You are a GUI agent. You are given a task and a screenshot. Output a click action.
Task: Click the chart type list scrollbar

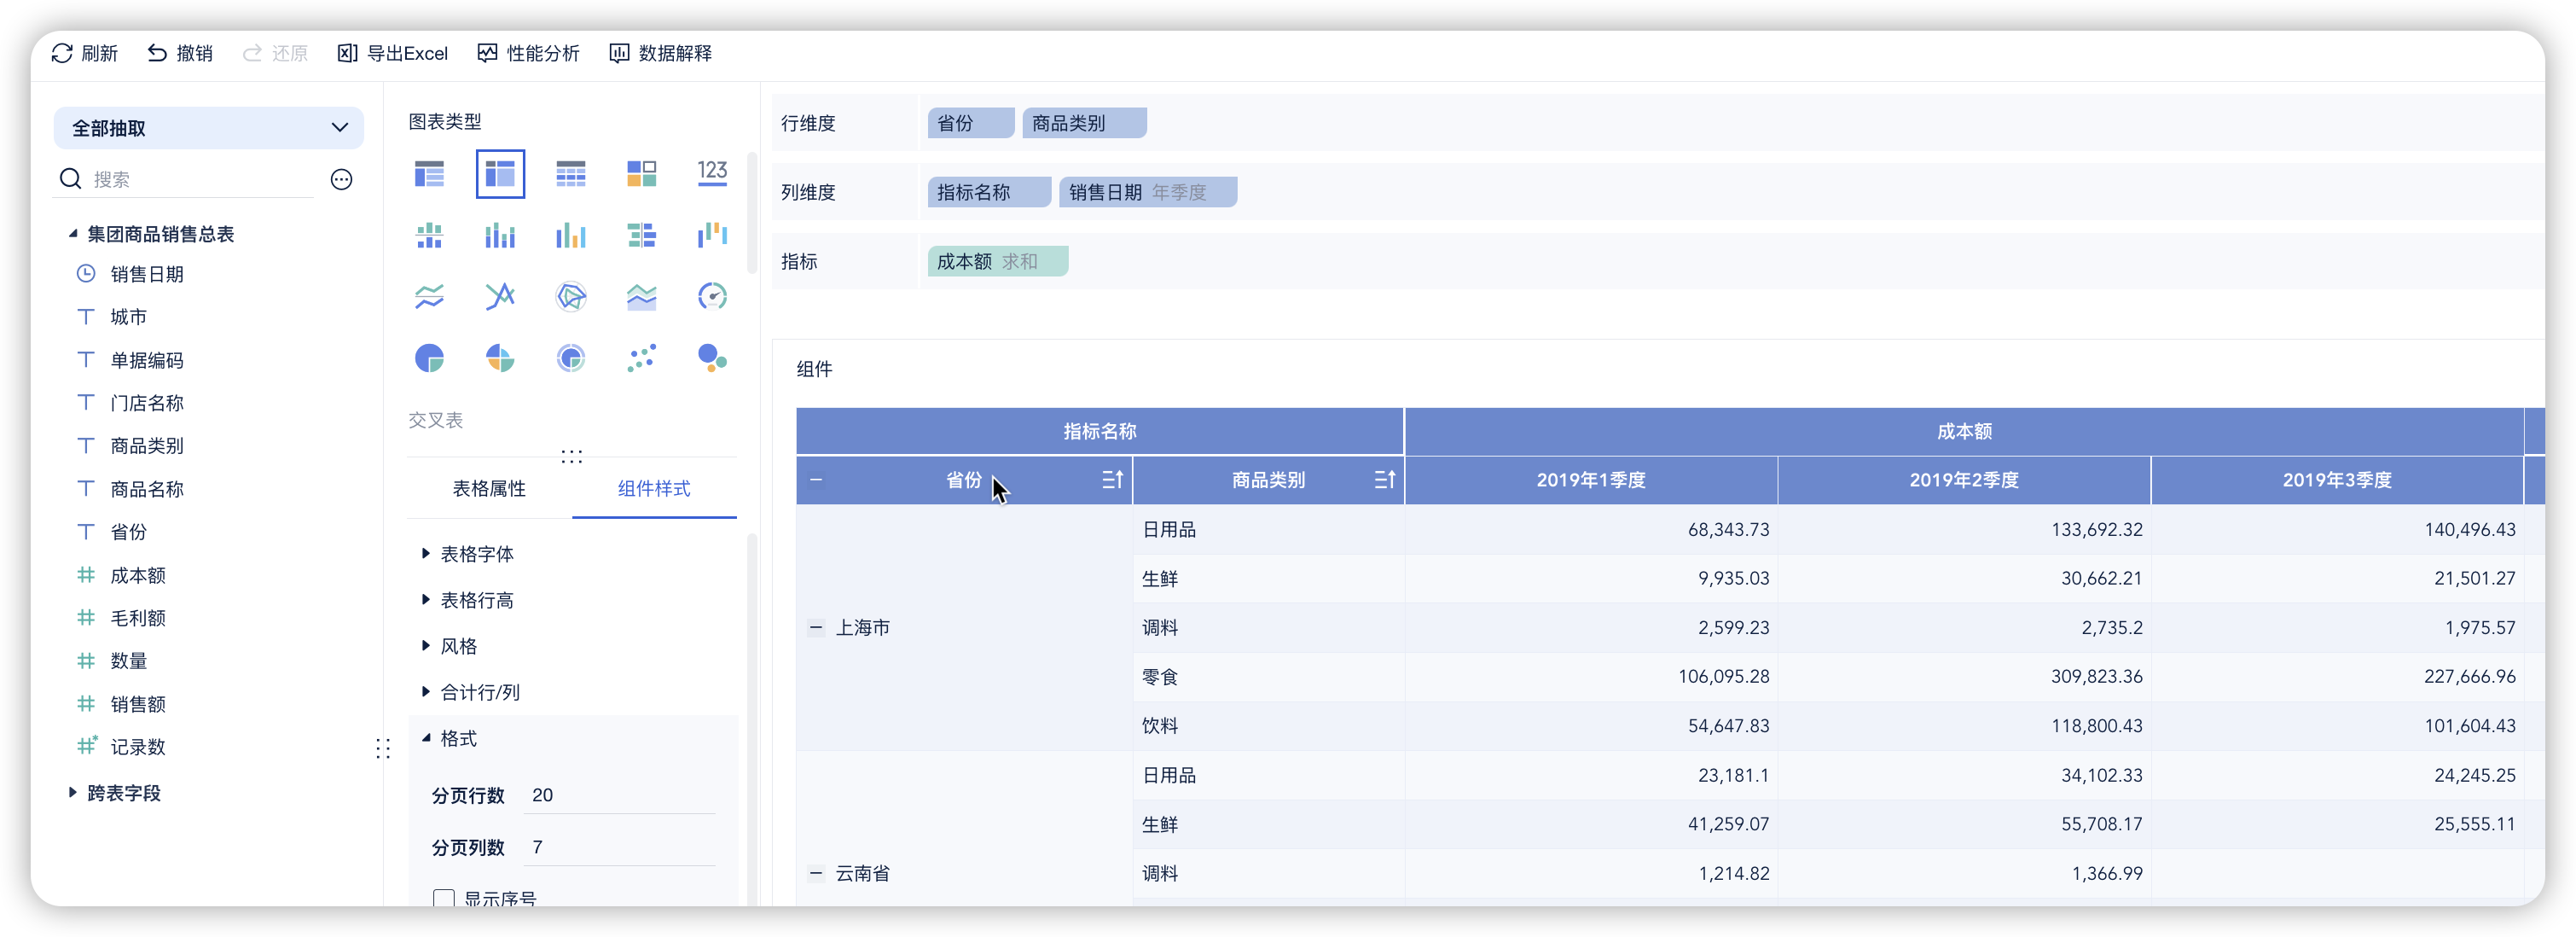752,213
